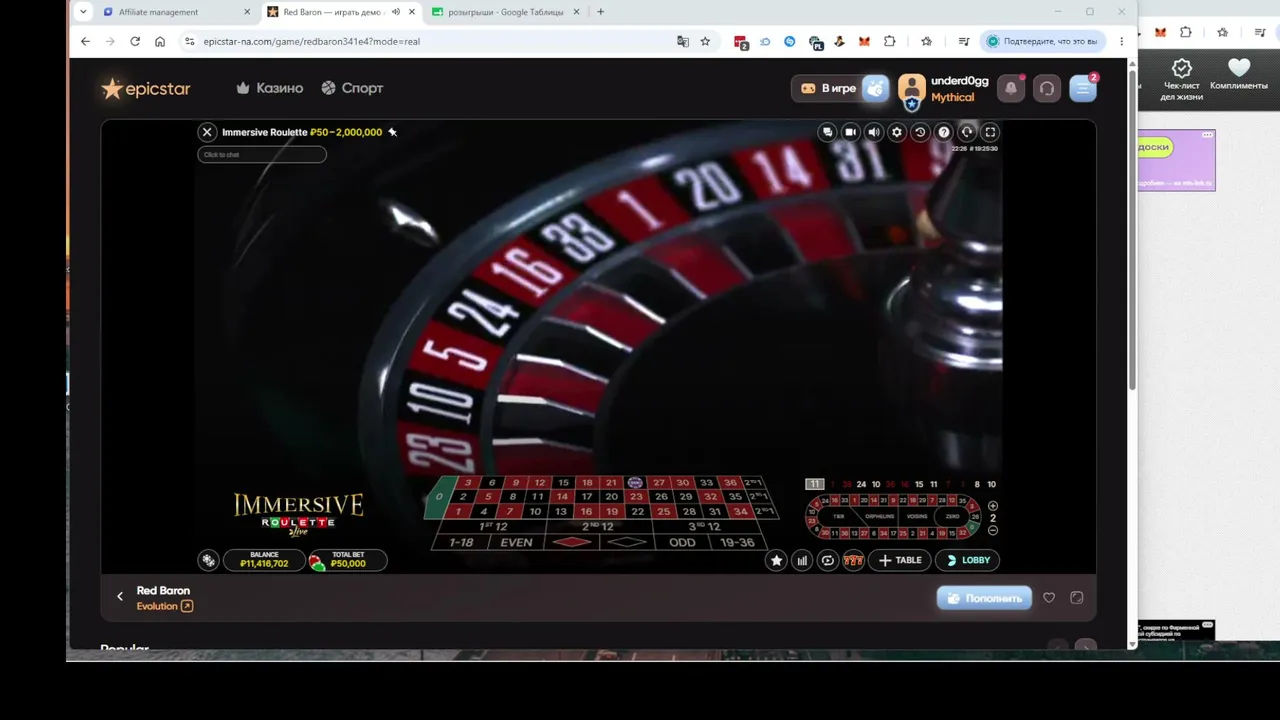
Task: Click the racetrack plus stepper
Action: pos(993,506)
